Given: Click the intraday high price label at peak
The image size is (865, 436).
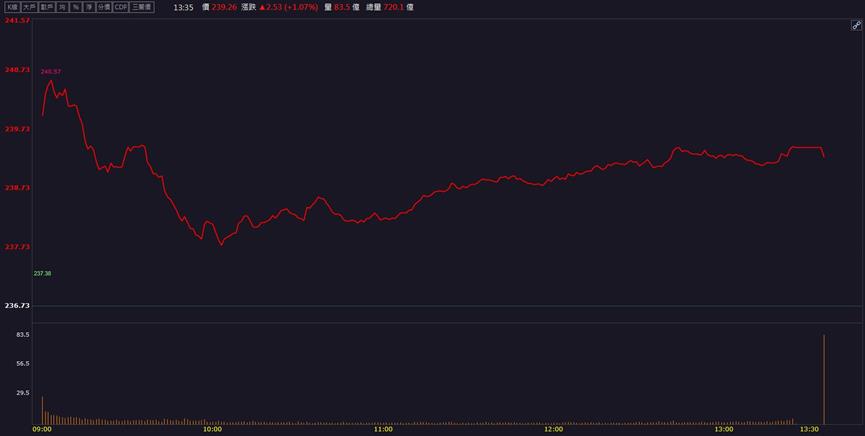Looking at the screenshot, I should point(51,72).
